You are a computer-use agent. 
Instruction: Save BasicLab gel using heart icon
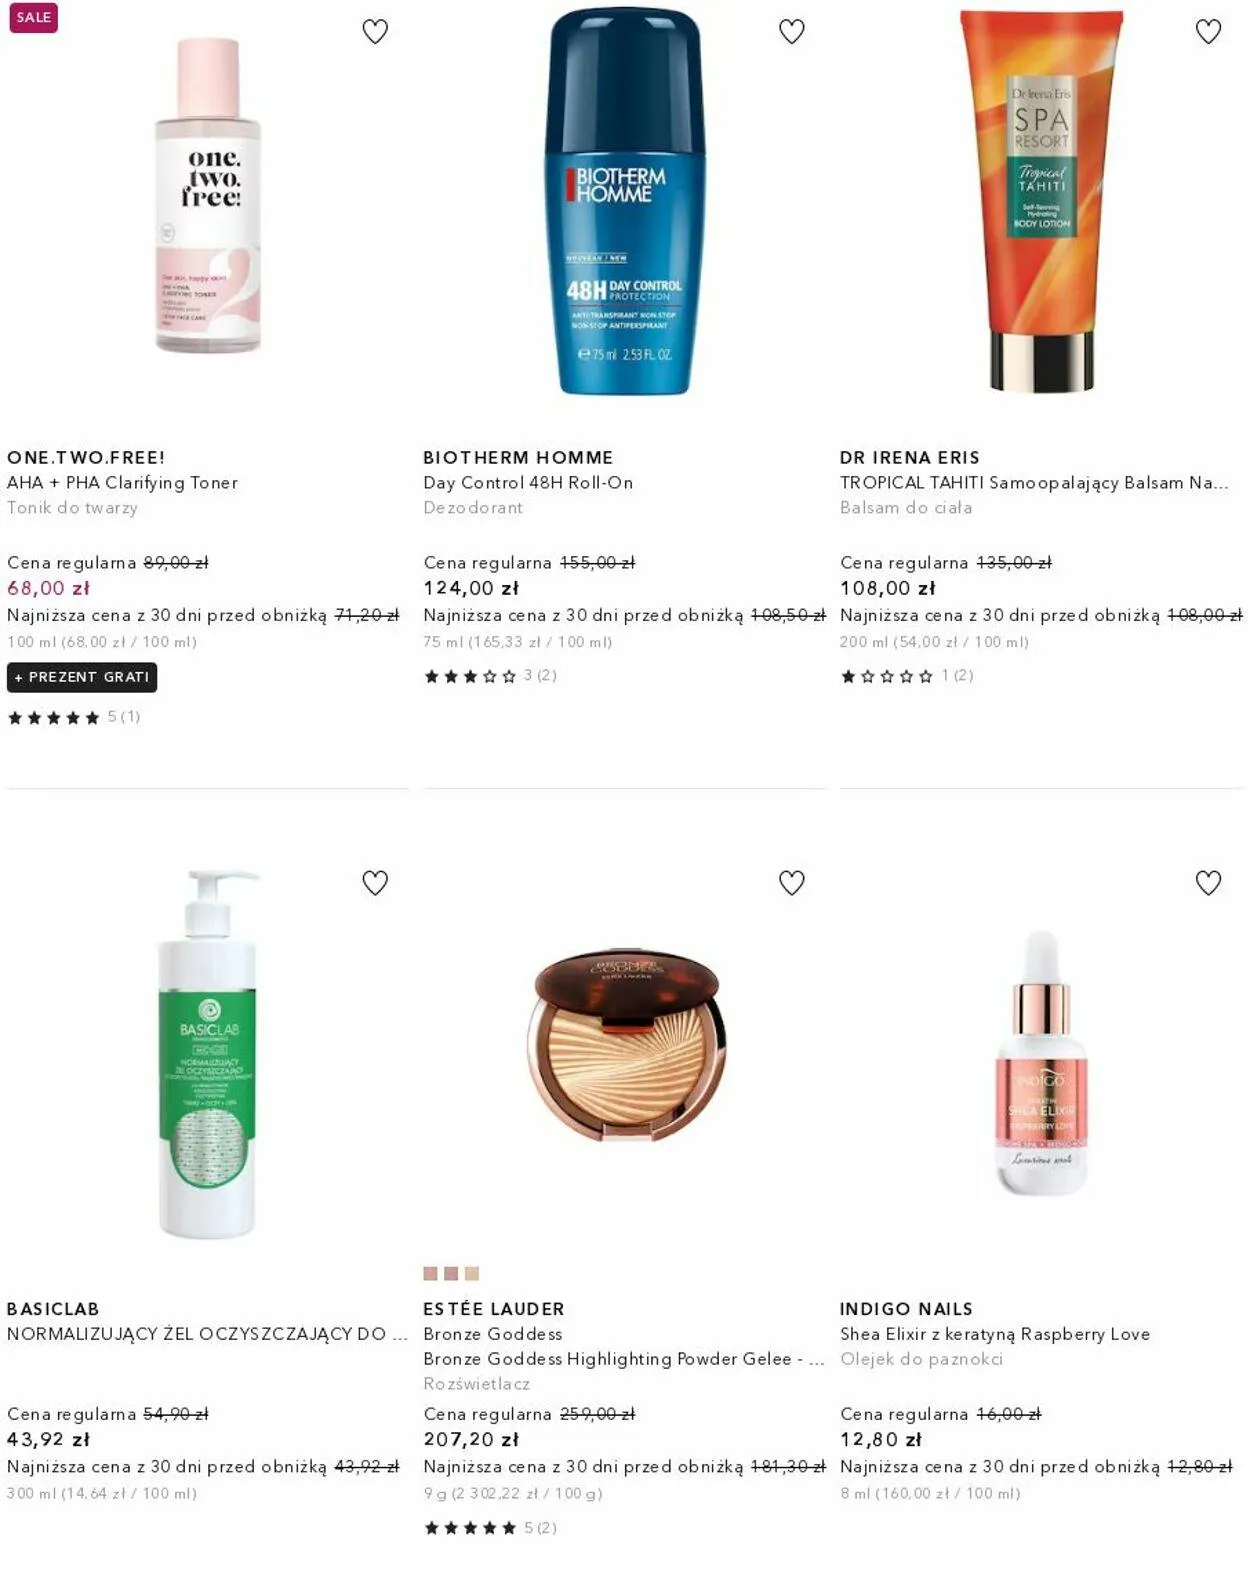coord(375,883)
